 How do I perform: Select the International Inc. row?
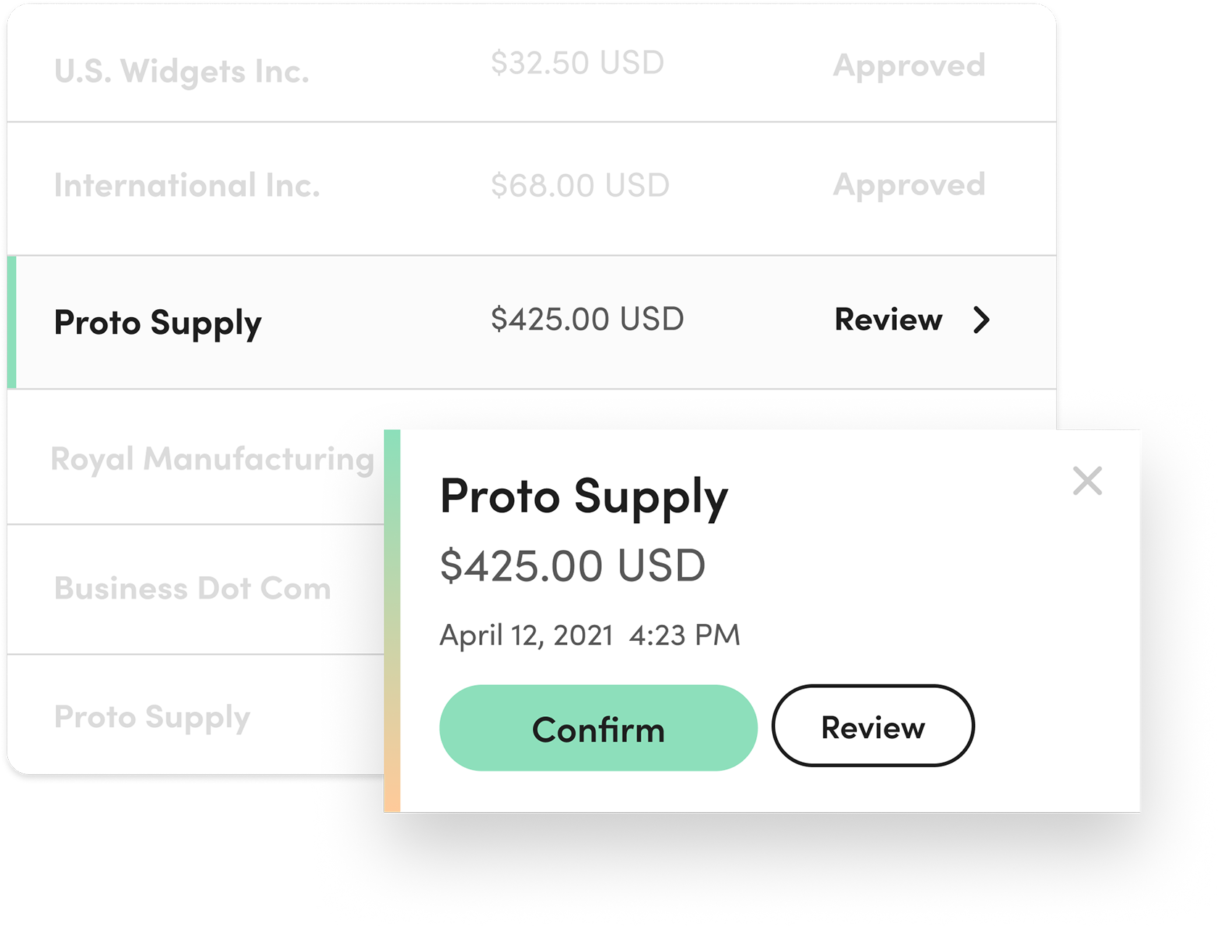[186, 185]
